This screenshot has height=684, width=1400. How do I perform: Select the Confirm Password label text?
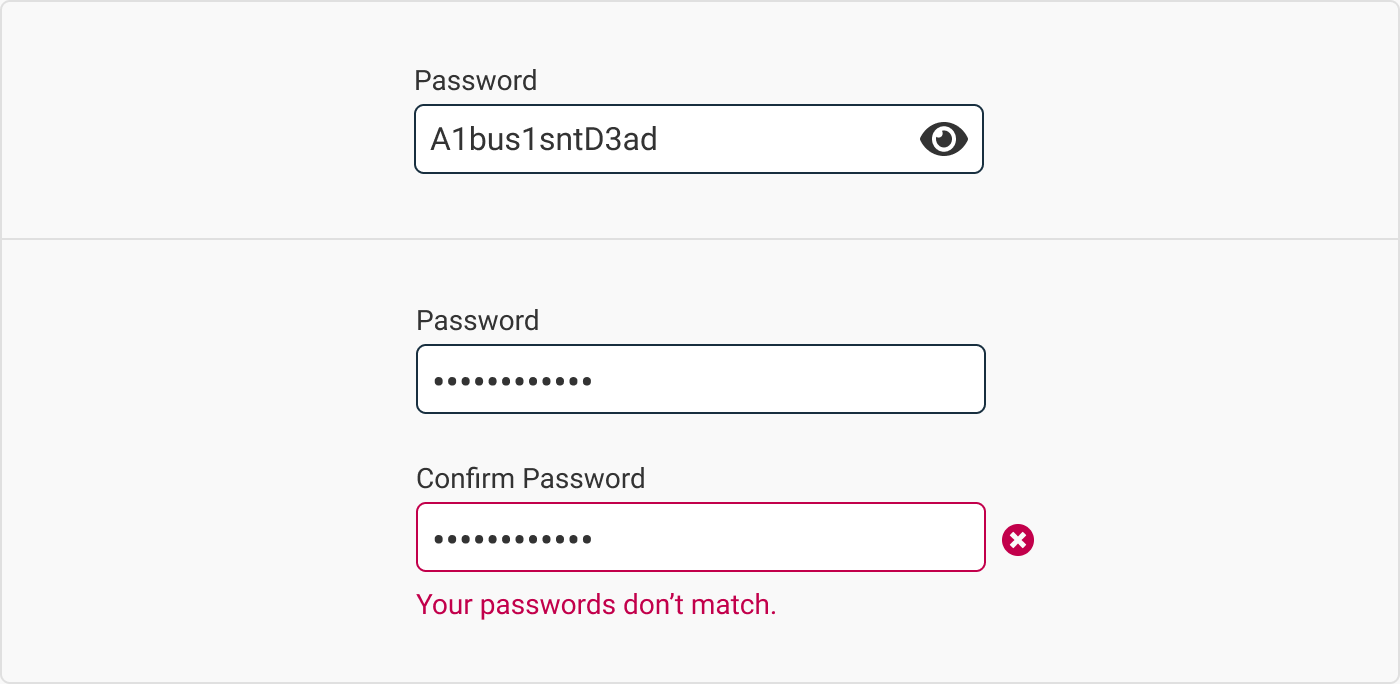pos(530,479)
